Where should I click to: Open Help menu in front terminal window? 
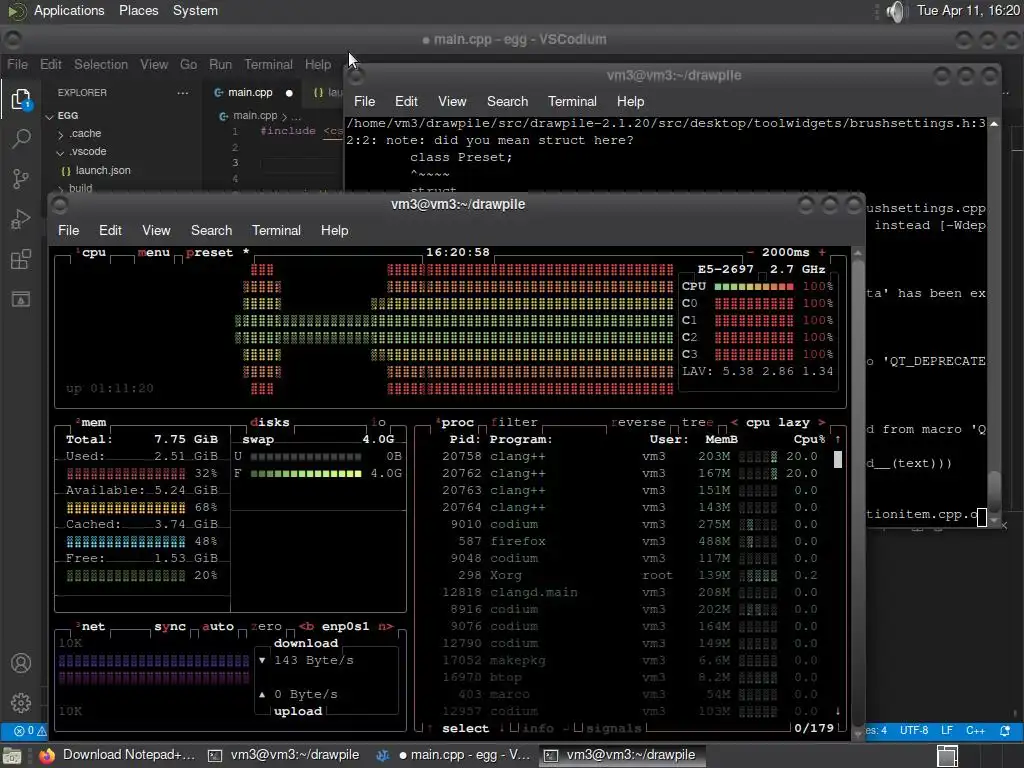pos(334,231)
